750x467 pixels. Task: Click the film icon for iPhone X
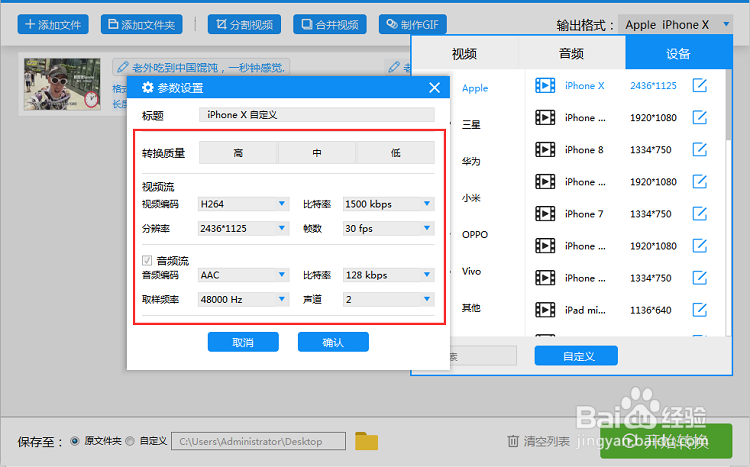545,86
